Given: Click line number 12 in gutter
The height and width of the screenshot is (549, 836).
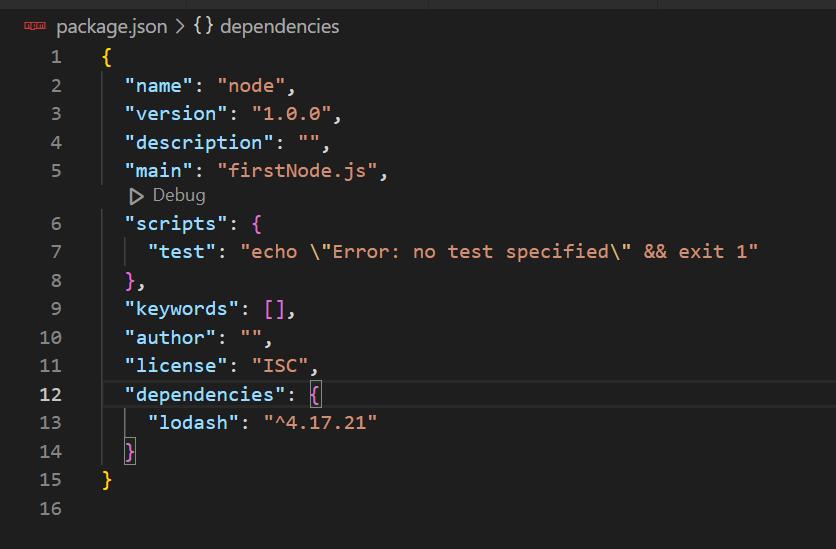Looking at the screenshot, I should pos(51,394).
